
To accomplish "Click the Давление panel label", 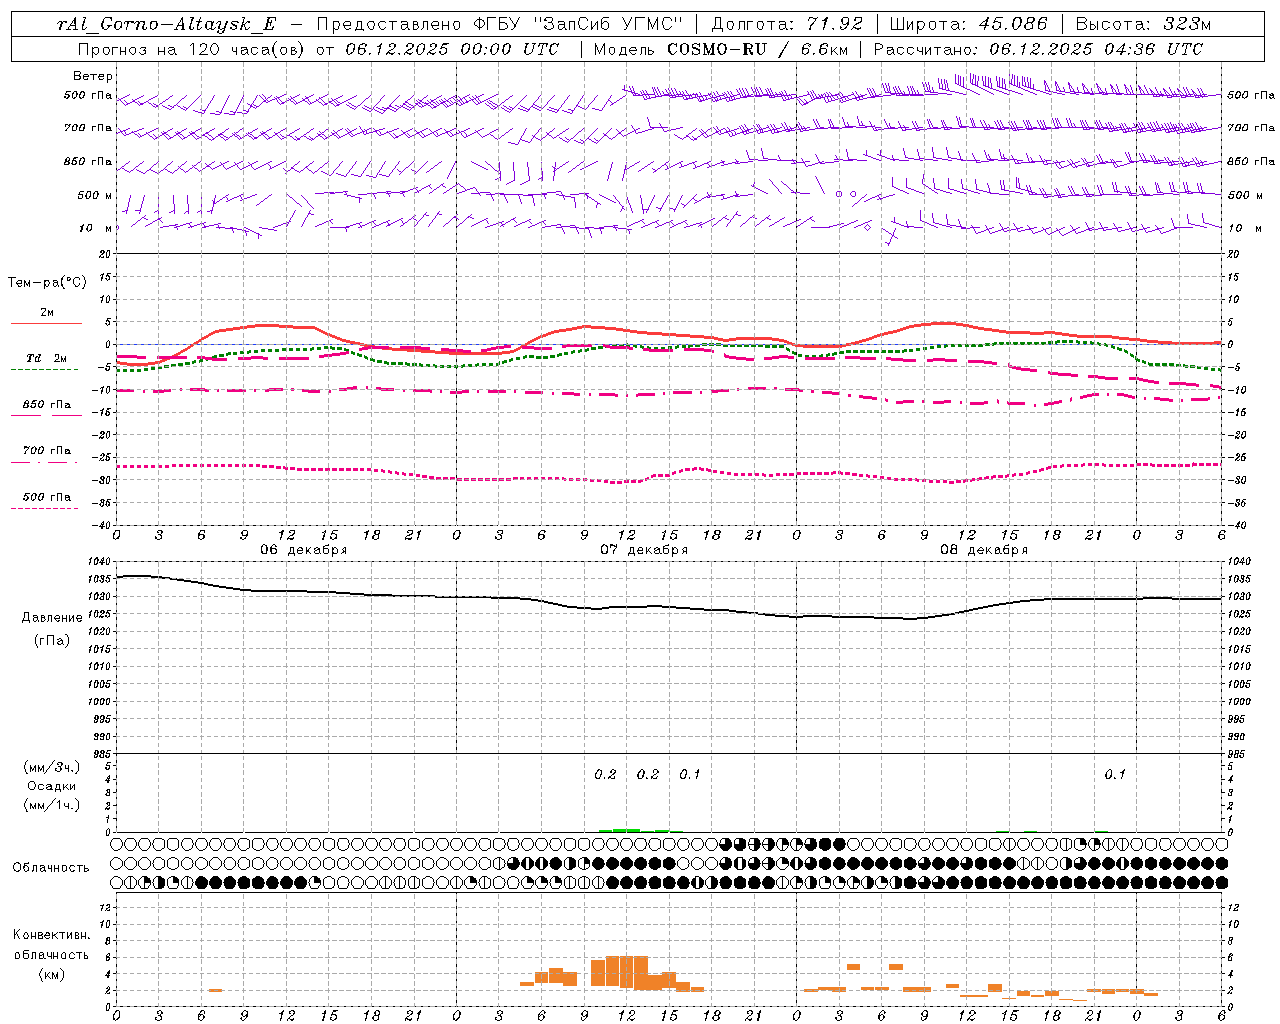I will click(x=51, y=618).
